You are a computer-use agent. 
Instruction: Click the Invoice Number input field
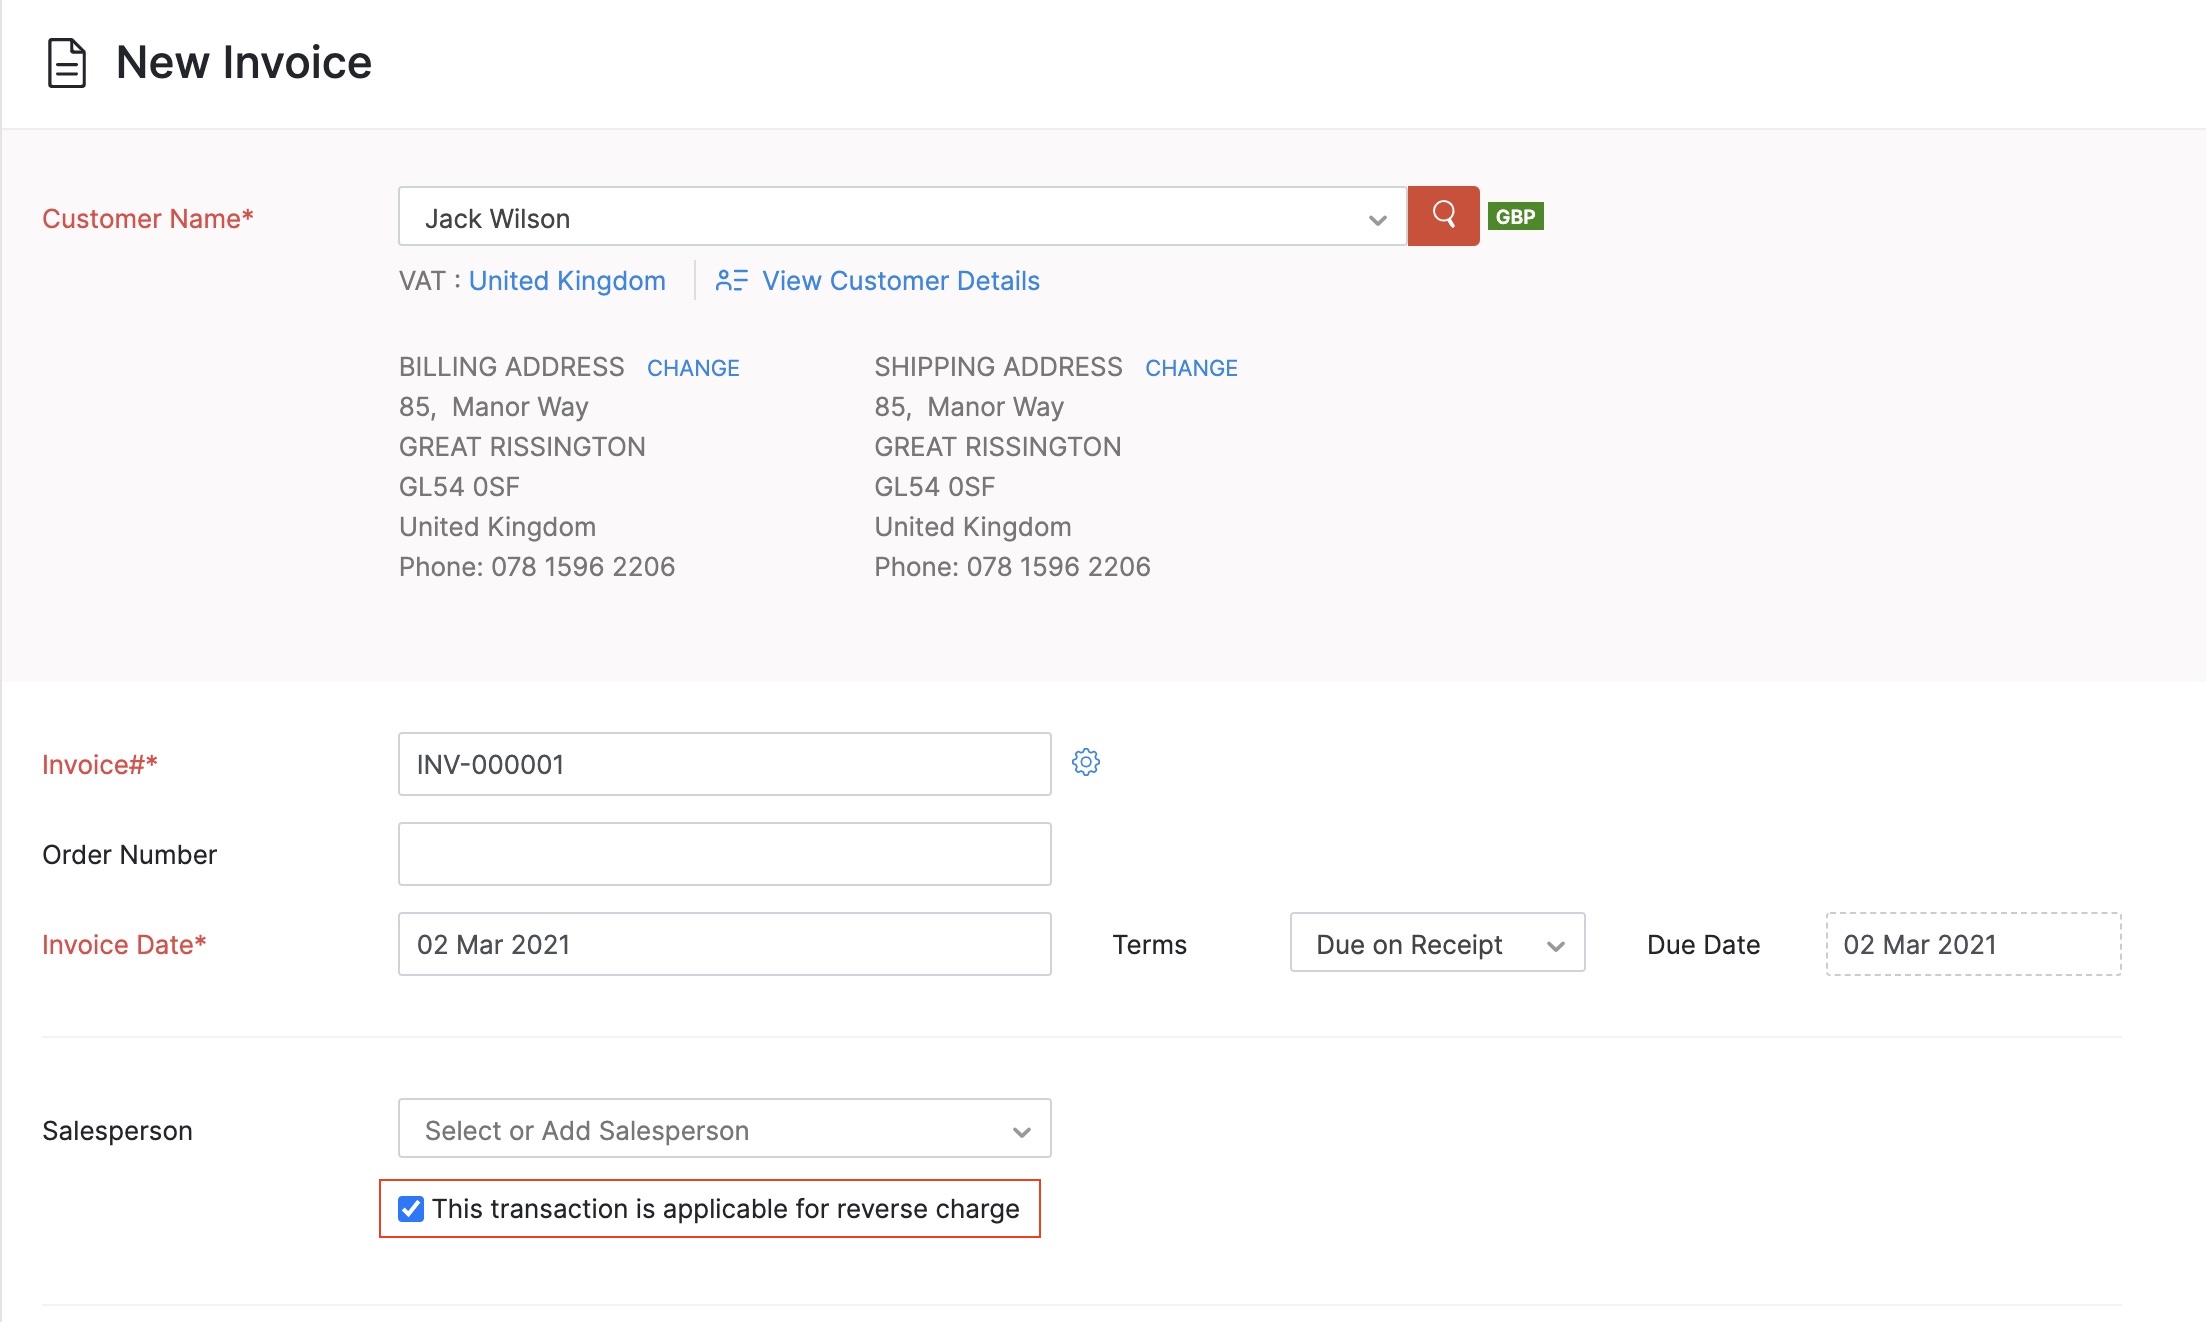pyautogui.click(x=724, y=763)
